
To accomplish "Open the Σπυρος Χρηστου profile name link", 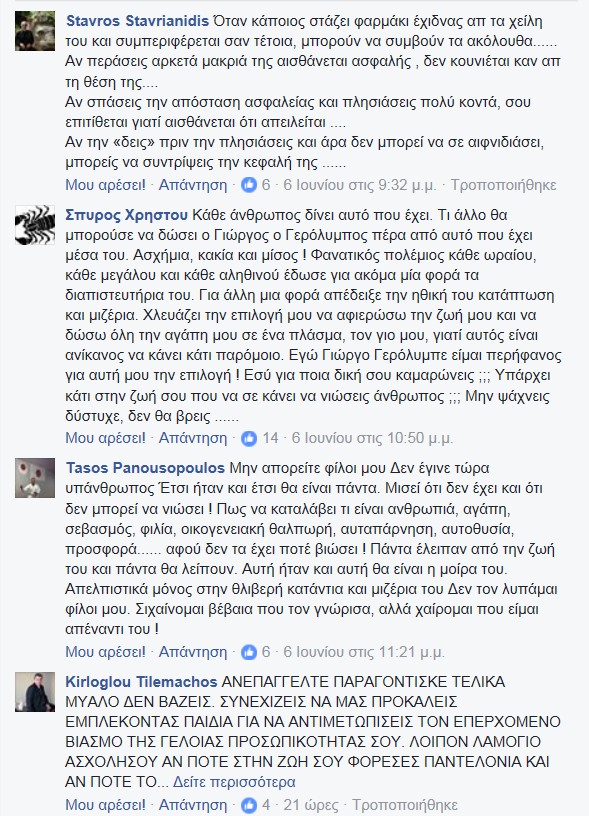I will [x=126, y=215].
